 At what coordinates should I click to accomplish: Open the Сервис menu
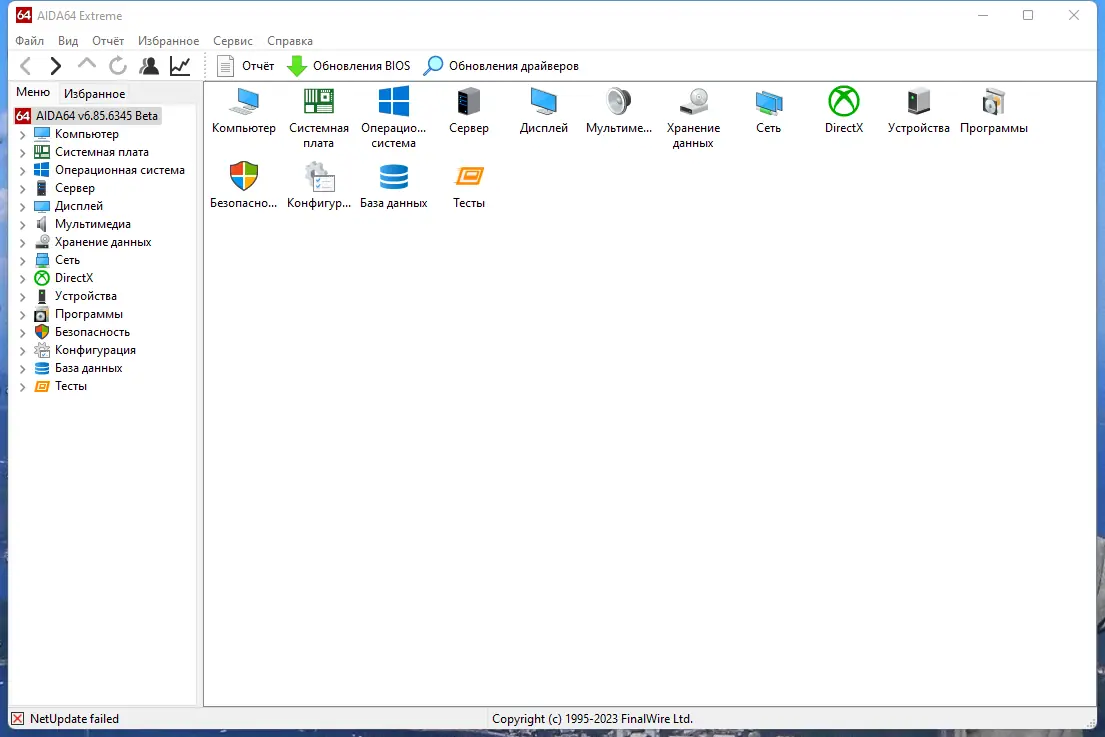coord(233,41)
